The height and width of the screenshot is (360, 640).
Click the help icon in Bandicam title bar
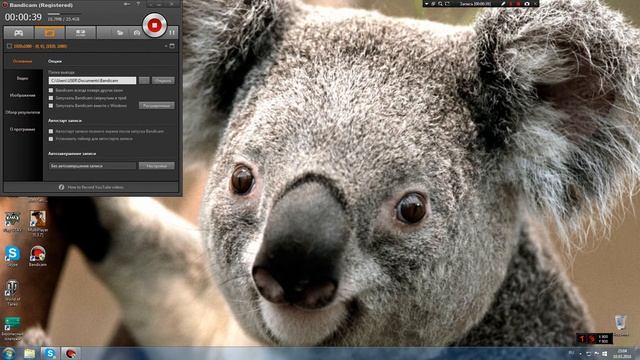138,4
